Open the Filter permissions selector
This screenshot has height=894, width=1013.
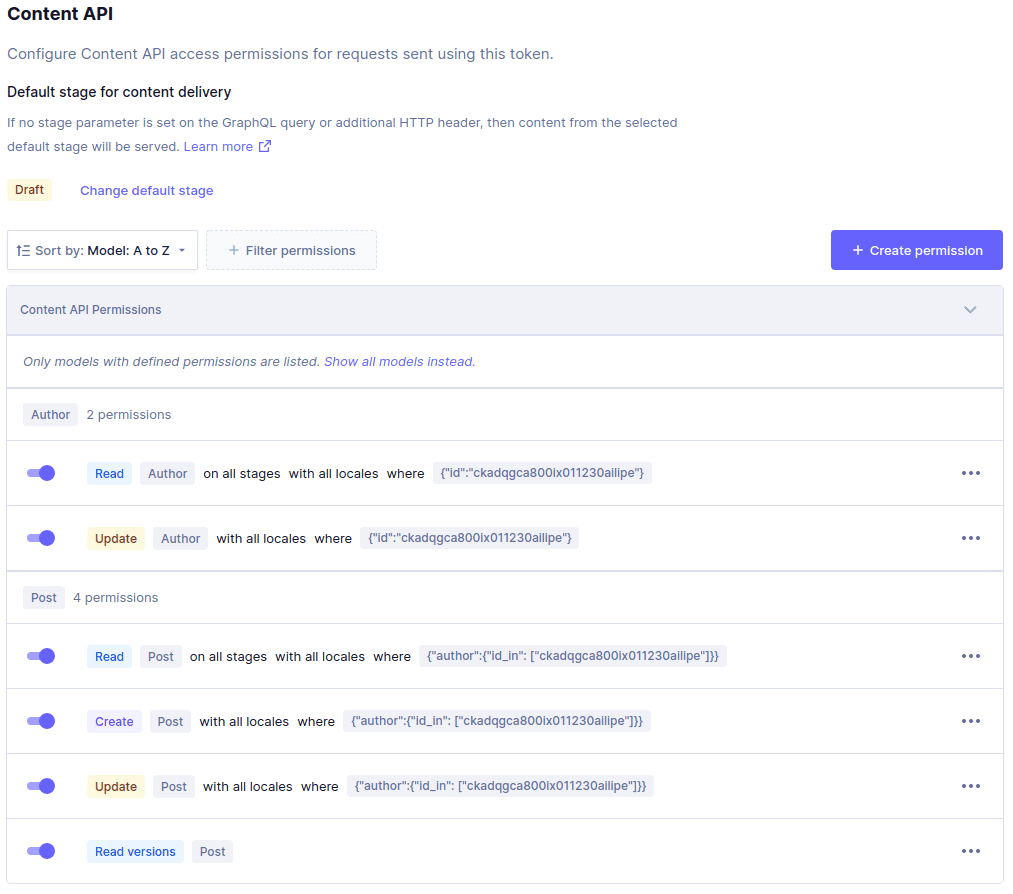click(x=291, y=250)
